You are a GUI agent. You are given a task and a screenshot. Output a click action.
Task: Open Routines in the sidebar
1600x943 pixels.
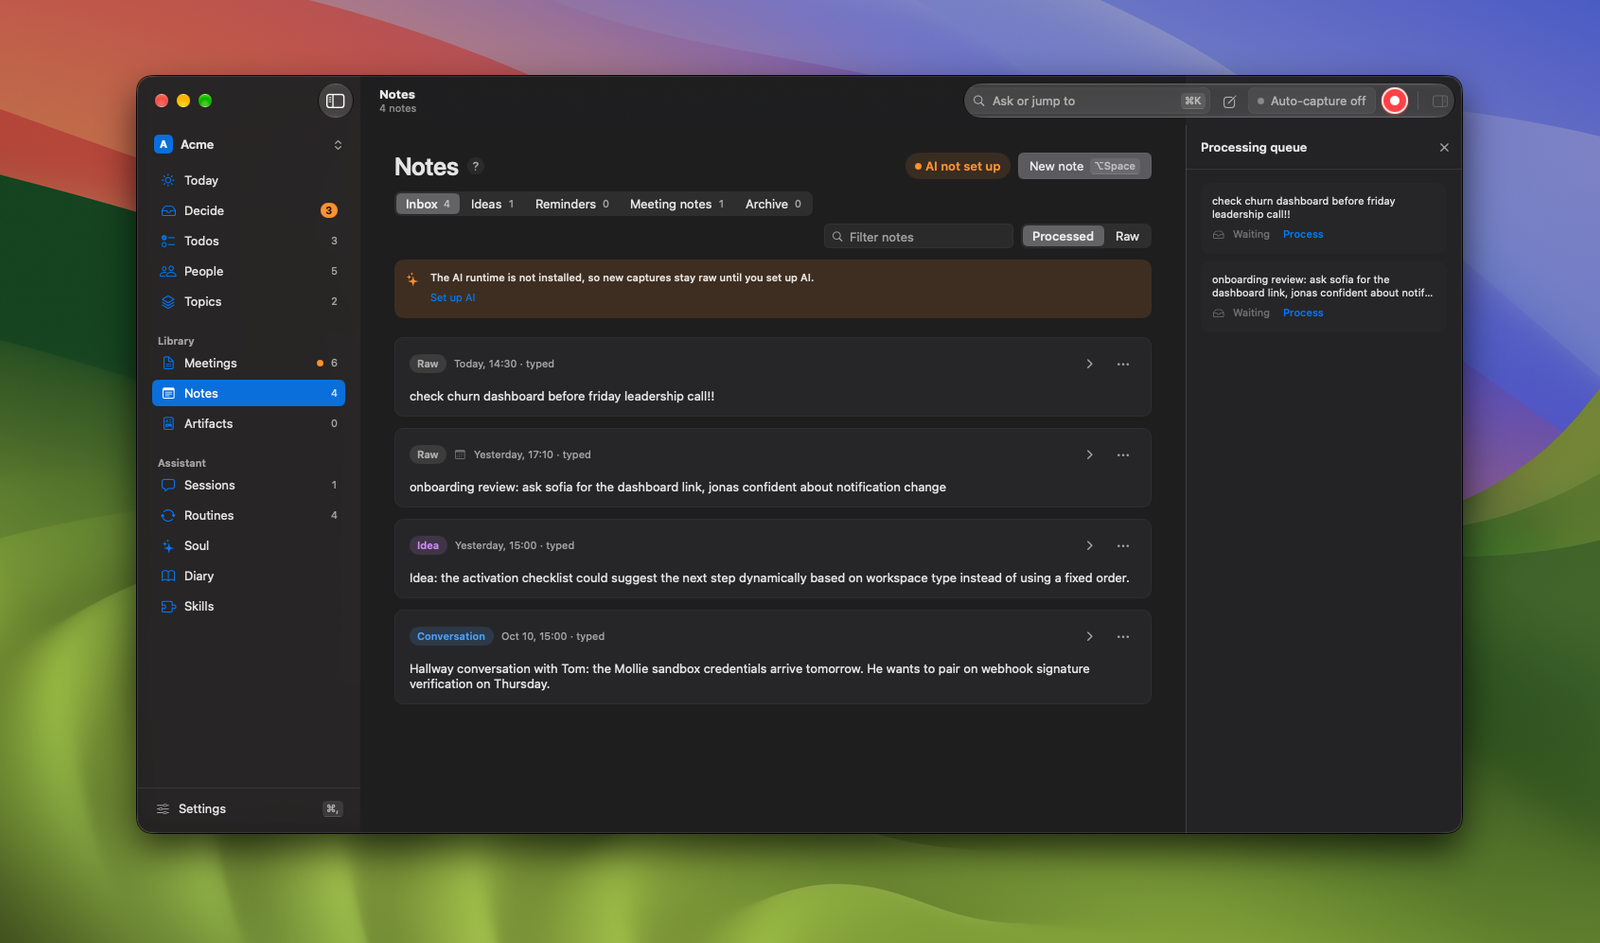[248, 516]
